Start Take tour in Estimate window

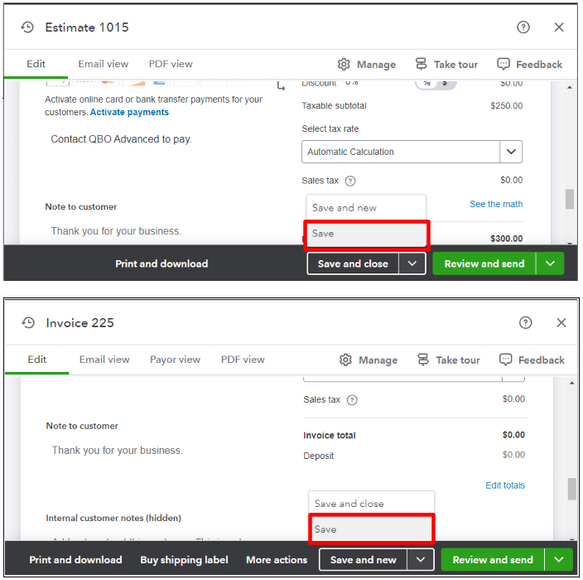pyautogui.click(x=447, y=64)
